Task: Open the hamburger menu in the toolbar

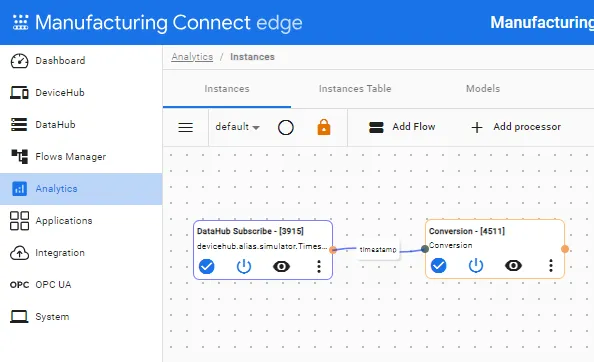Action: [186, 127]
